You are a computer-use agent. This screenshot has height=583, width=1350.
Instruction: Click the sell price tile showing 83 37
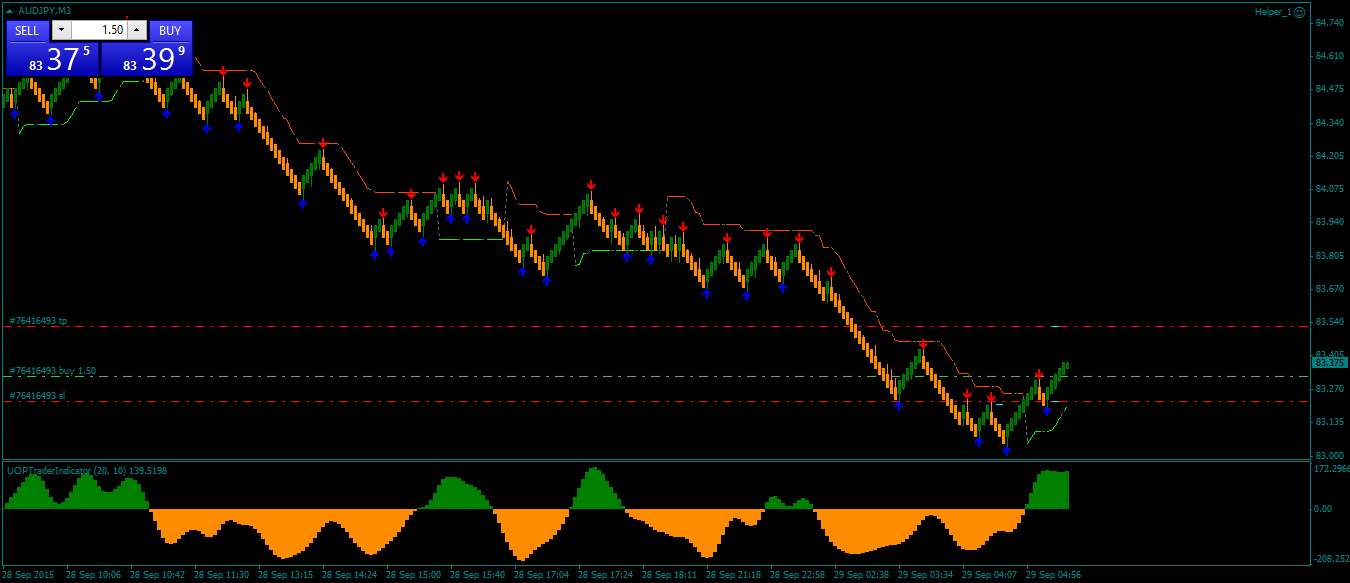click(53, 59)
